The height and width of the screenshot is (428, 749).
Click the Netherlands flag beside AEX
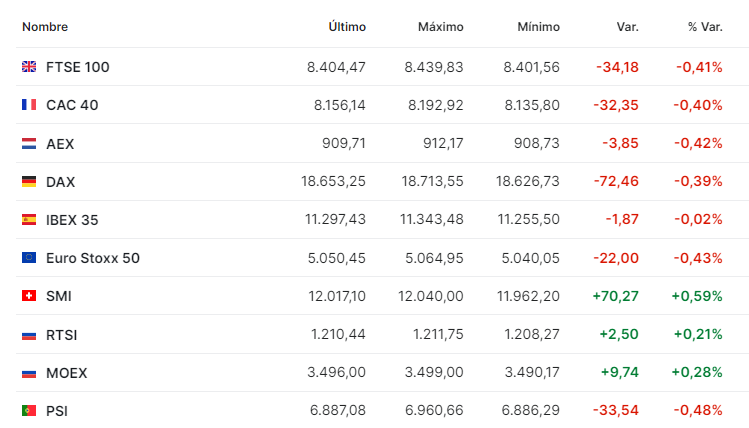click(x=29, y=144)
